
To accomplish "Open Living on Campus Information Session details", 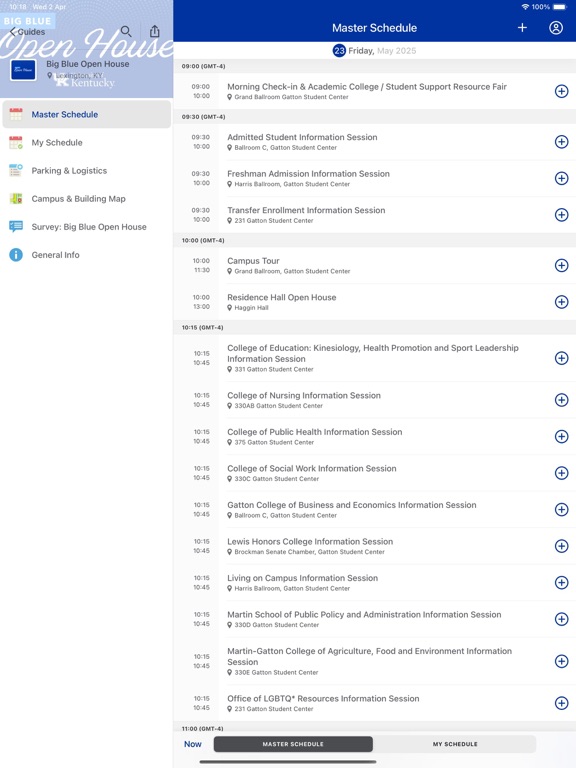I will tap(375, 582).
